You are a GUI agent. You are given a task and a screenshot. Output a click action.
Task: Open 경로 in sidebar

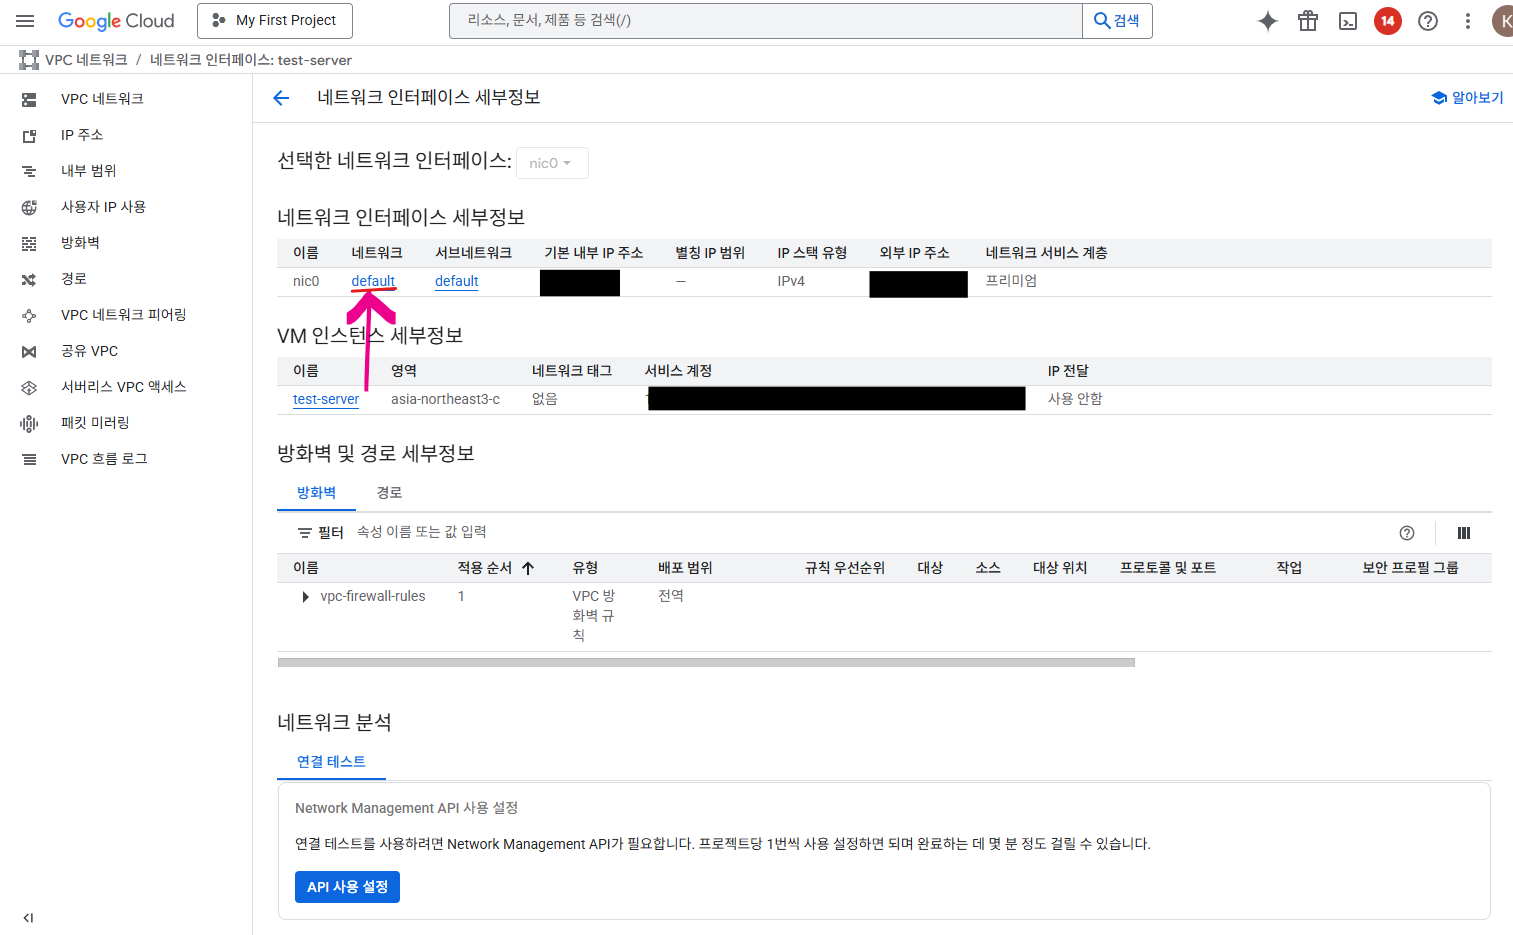click(x=74, y=279)
